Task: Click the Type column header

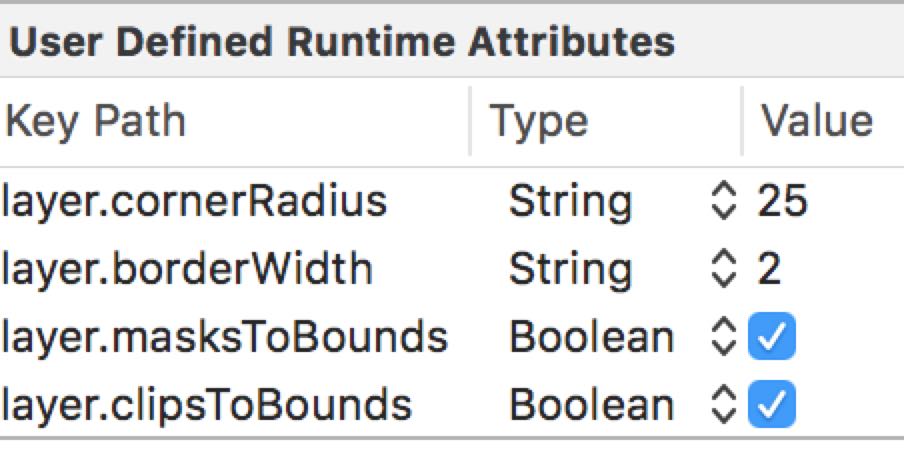Action: pyautogui.click(x=539, y=121)
